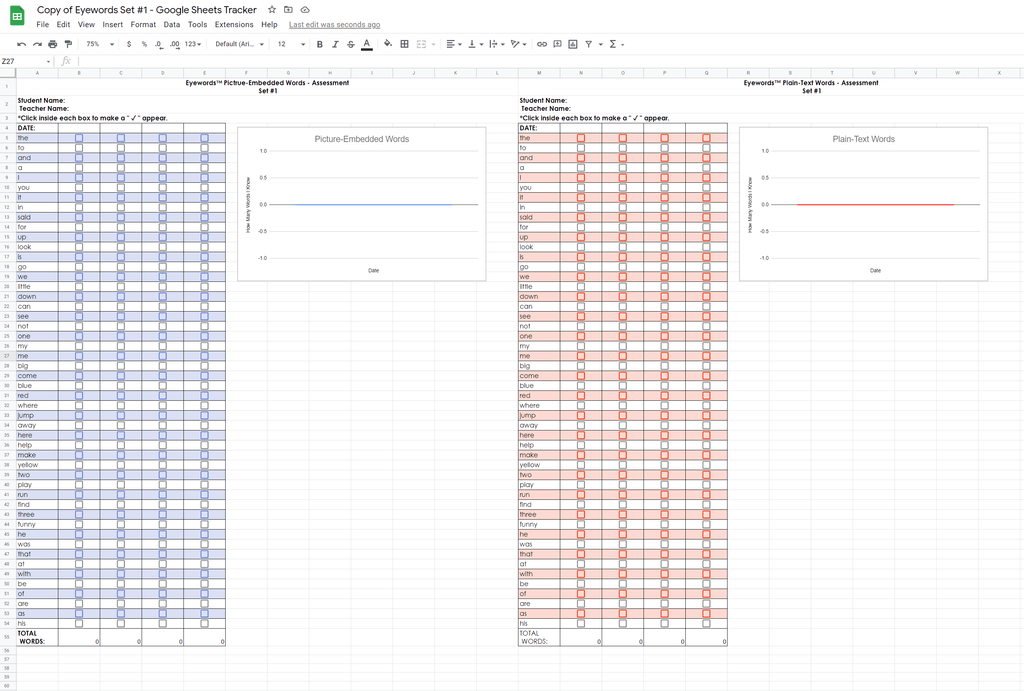Open the functions sigma button

pyautogui.click(x=613, y=44)
